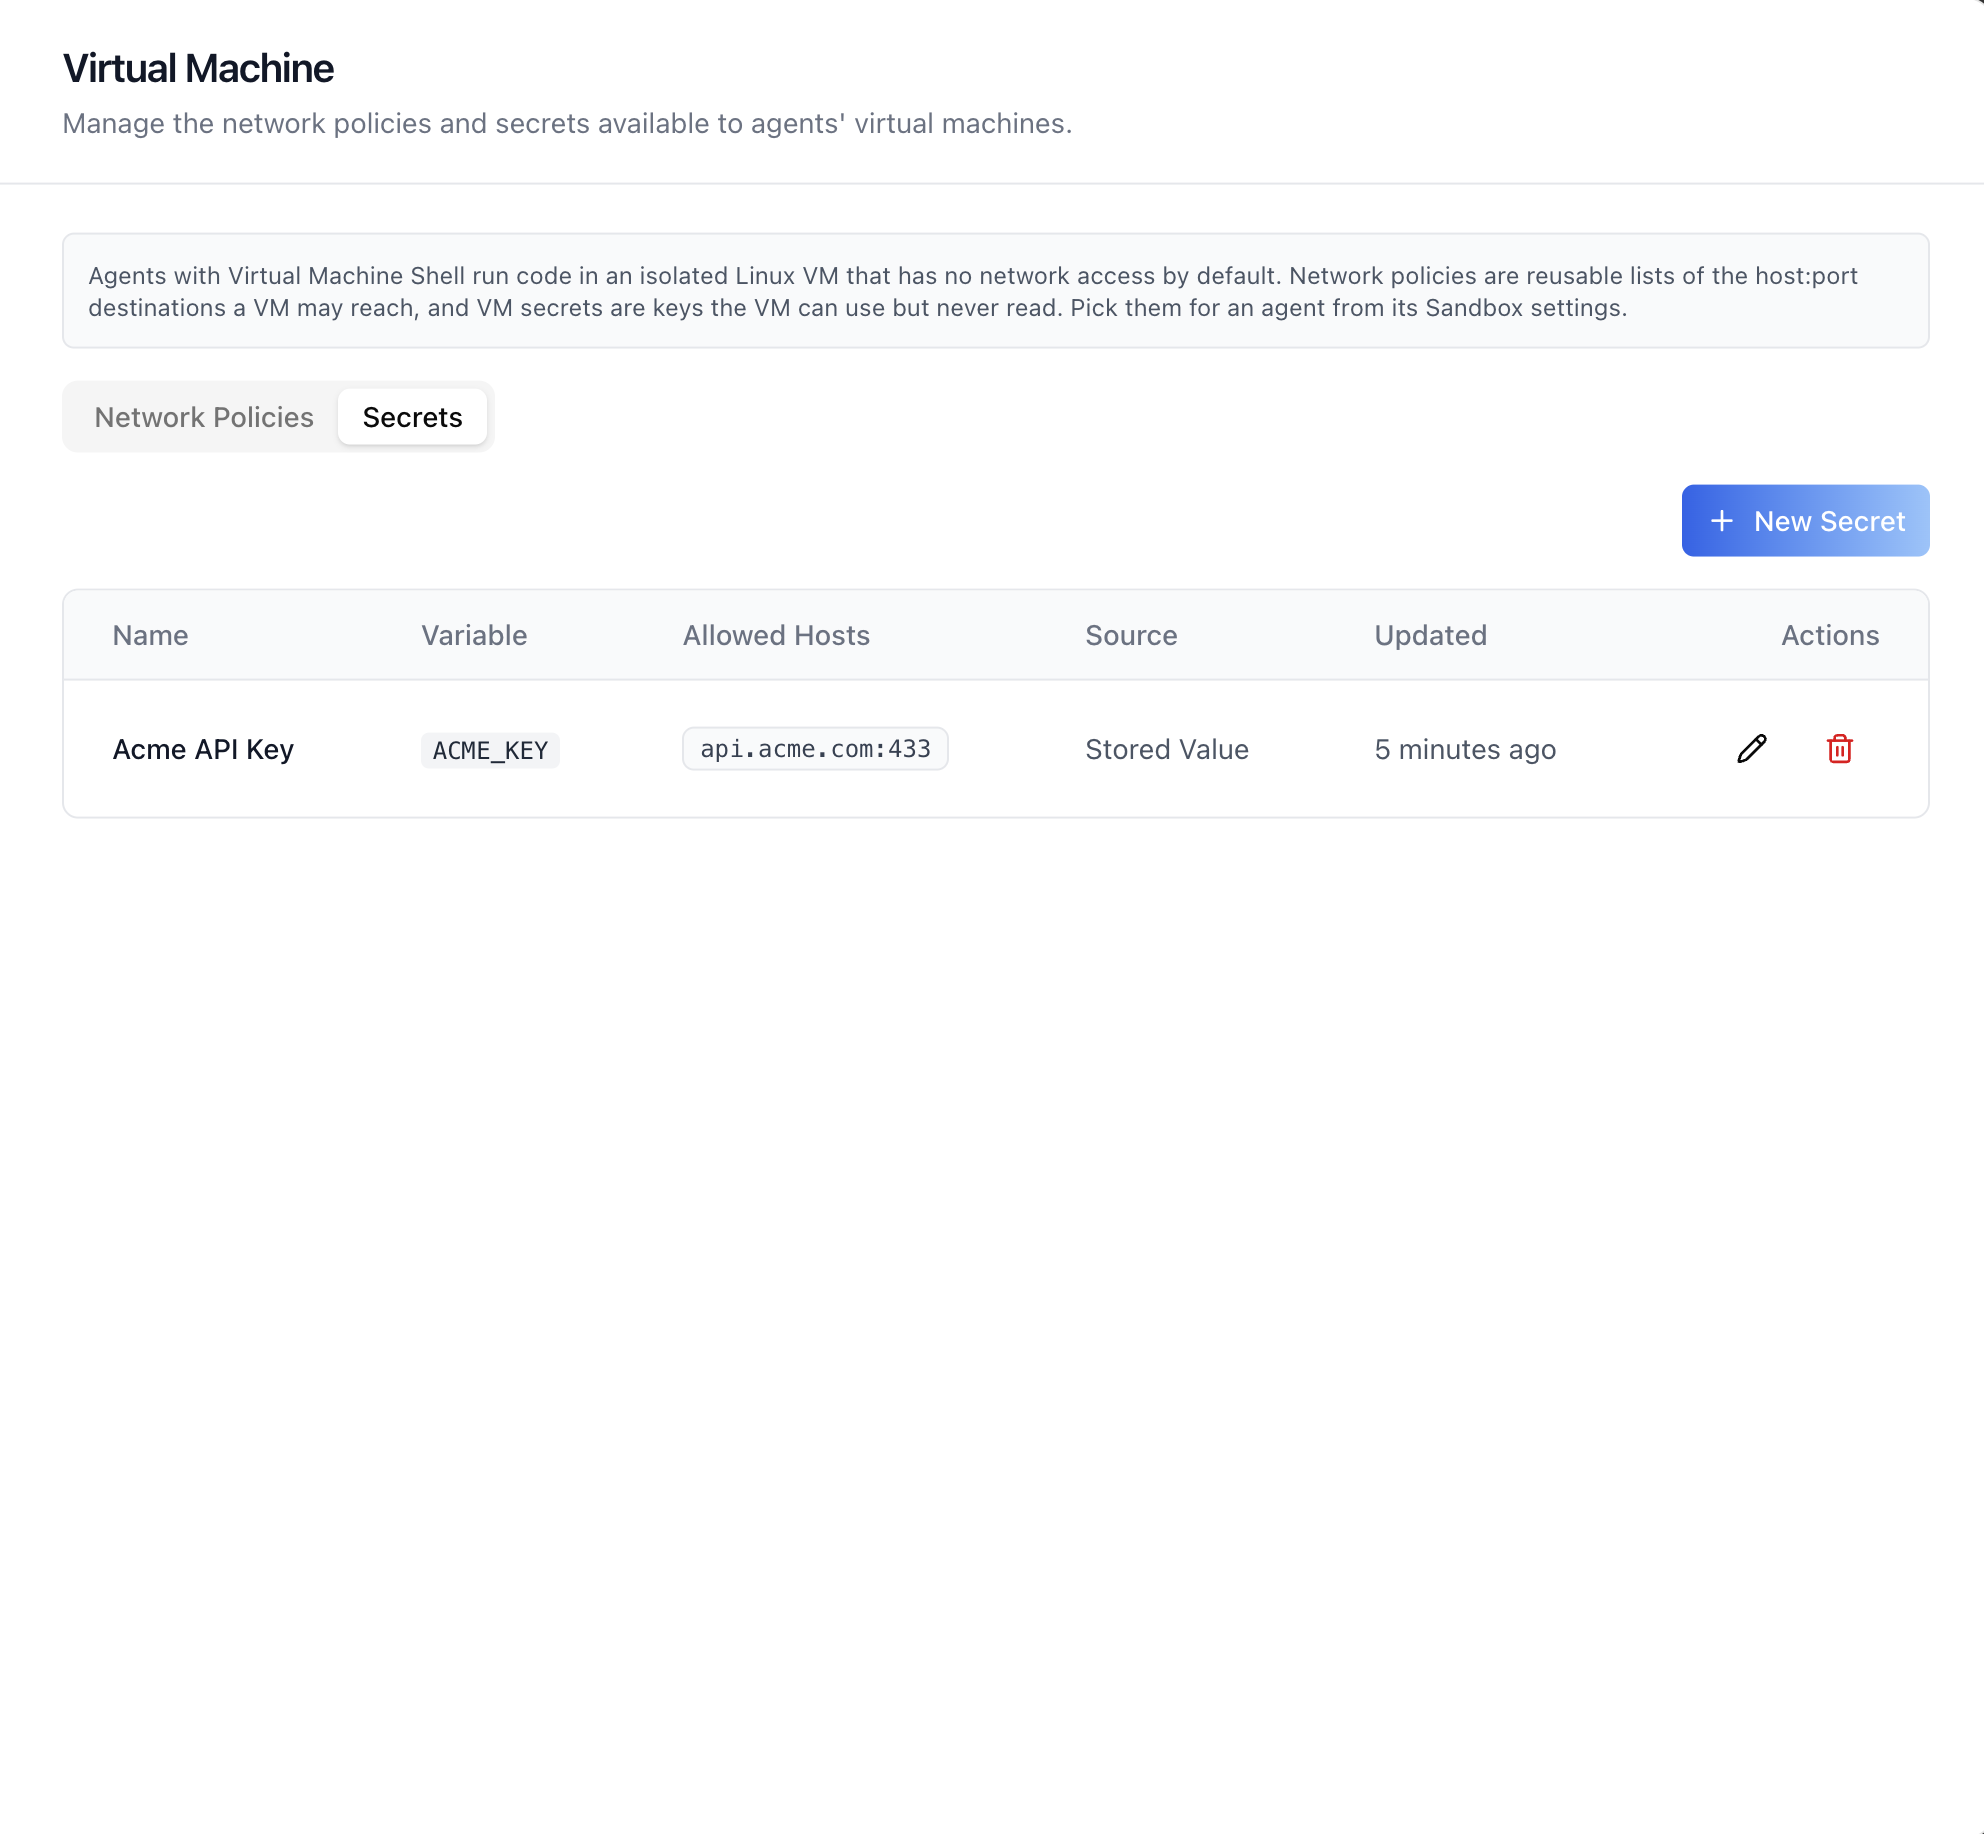The width and height of the screenshot is (1984, 1834).
Task: Click the Stored Value source cell
Action: click(x=1167, y=749)
